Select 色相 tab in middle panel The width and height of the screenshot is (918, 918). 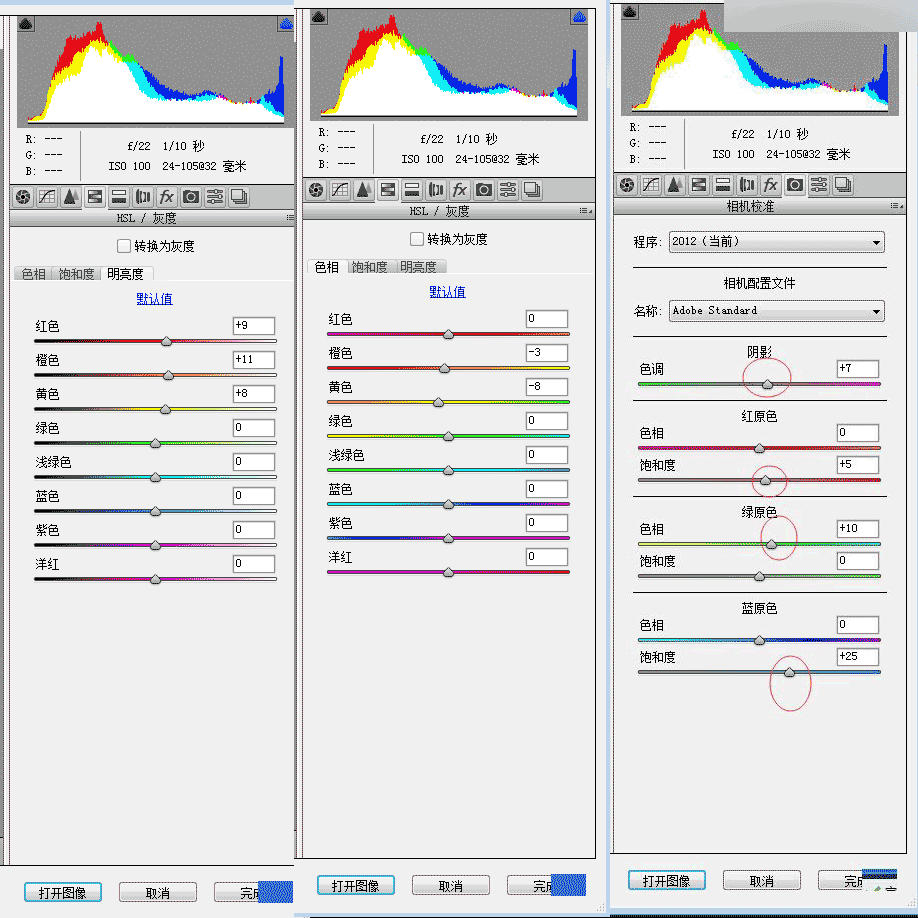(x=327, y=267)
